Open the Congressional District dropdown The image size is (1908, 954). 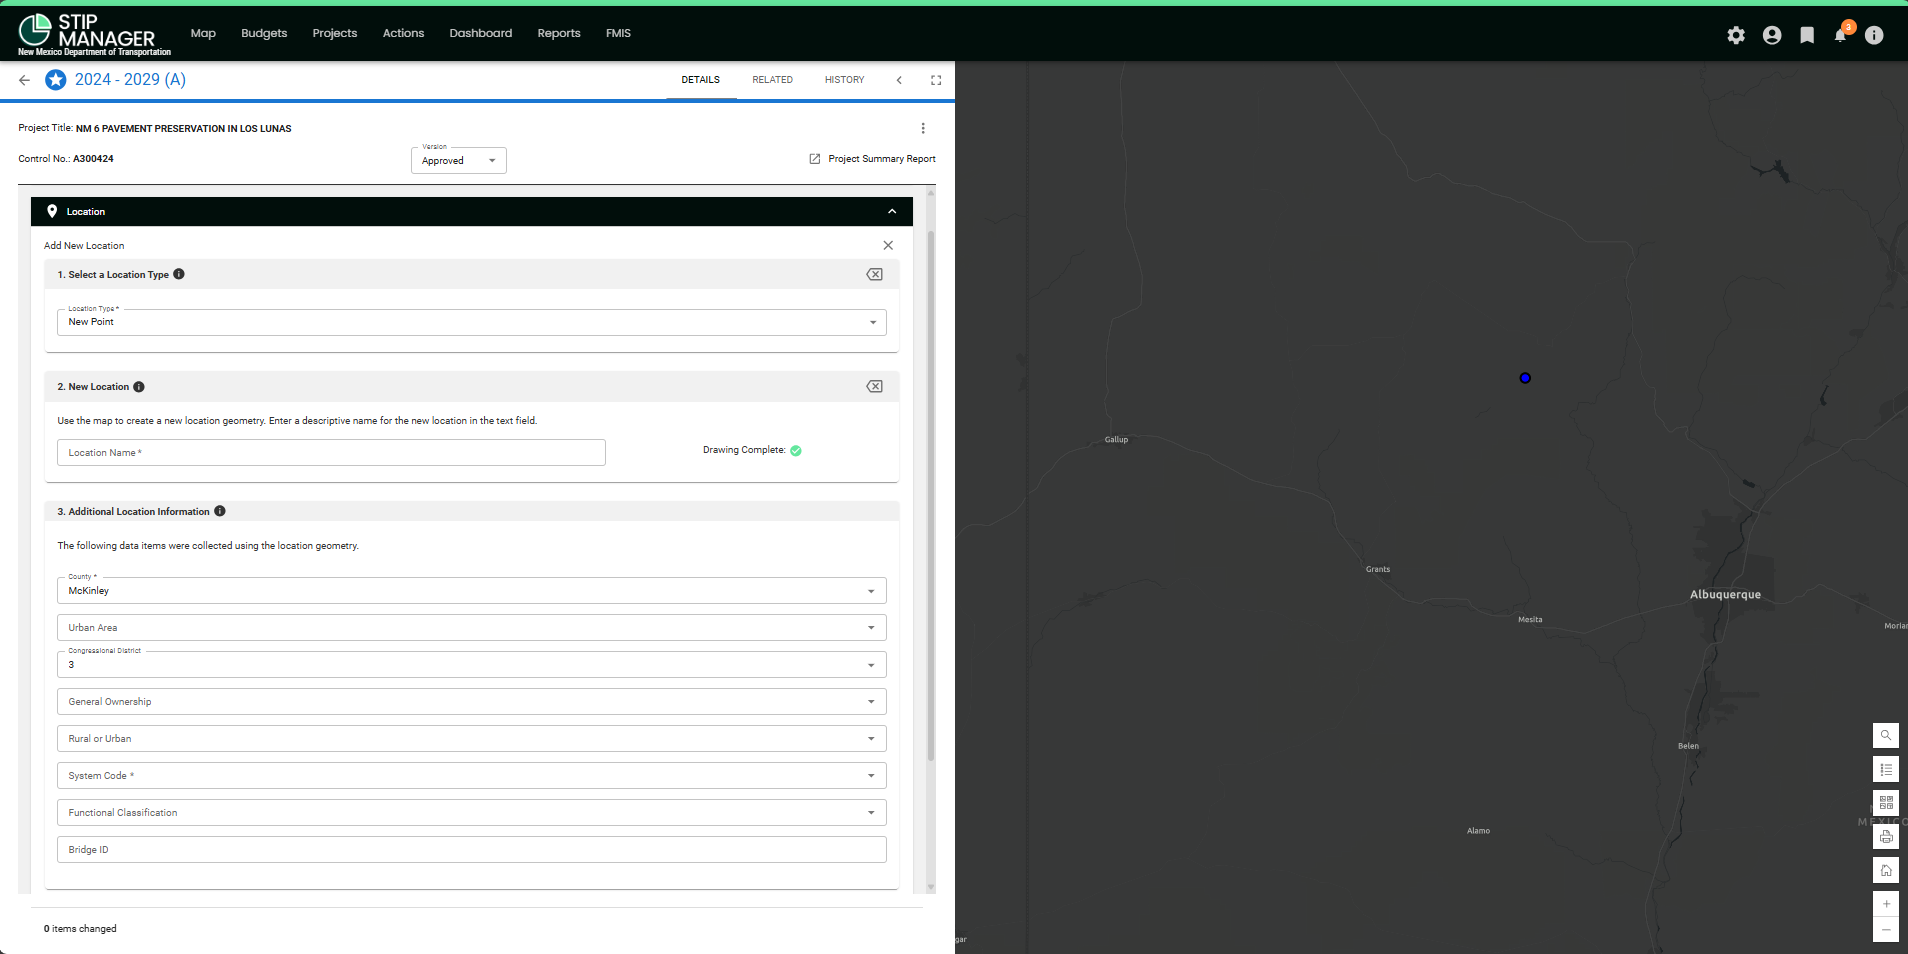pos(472,664)
